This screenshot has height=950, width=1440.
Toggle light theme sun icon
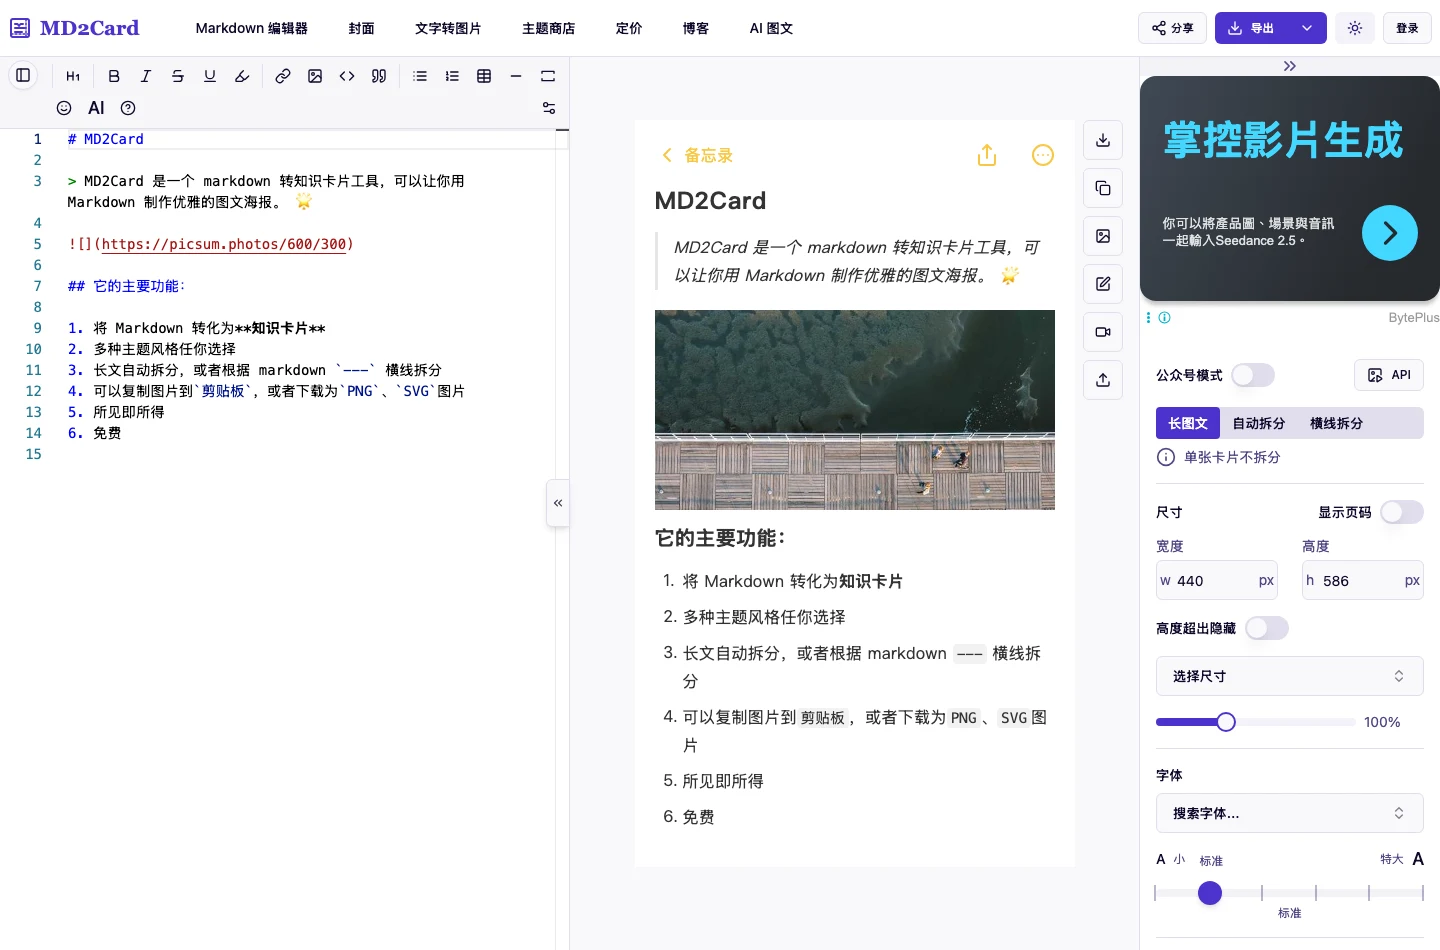click(1355, 28)
